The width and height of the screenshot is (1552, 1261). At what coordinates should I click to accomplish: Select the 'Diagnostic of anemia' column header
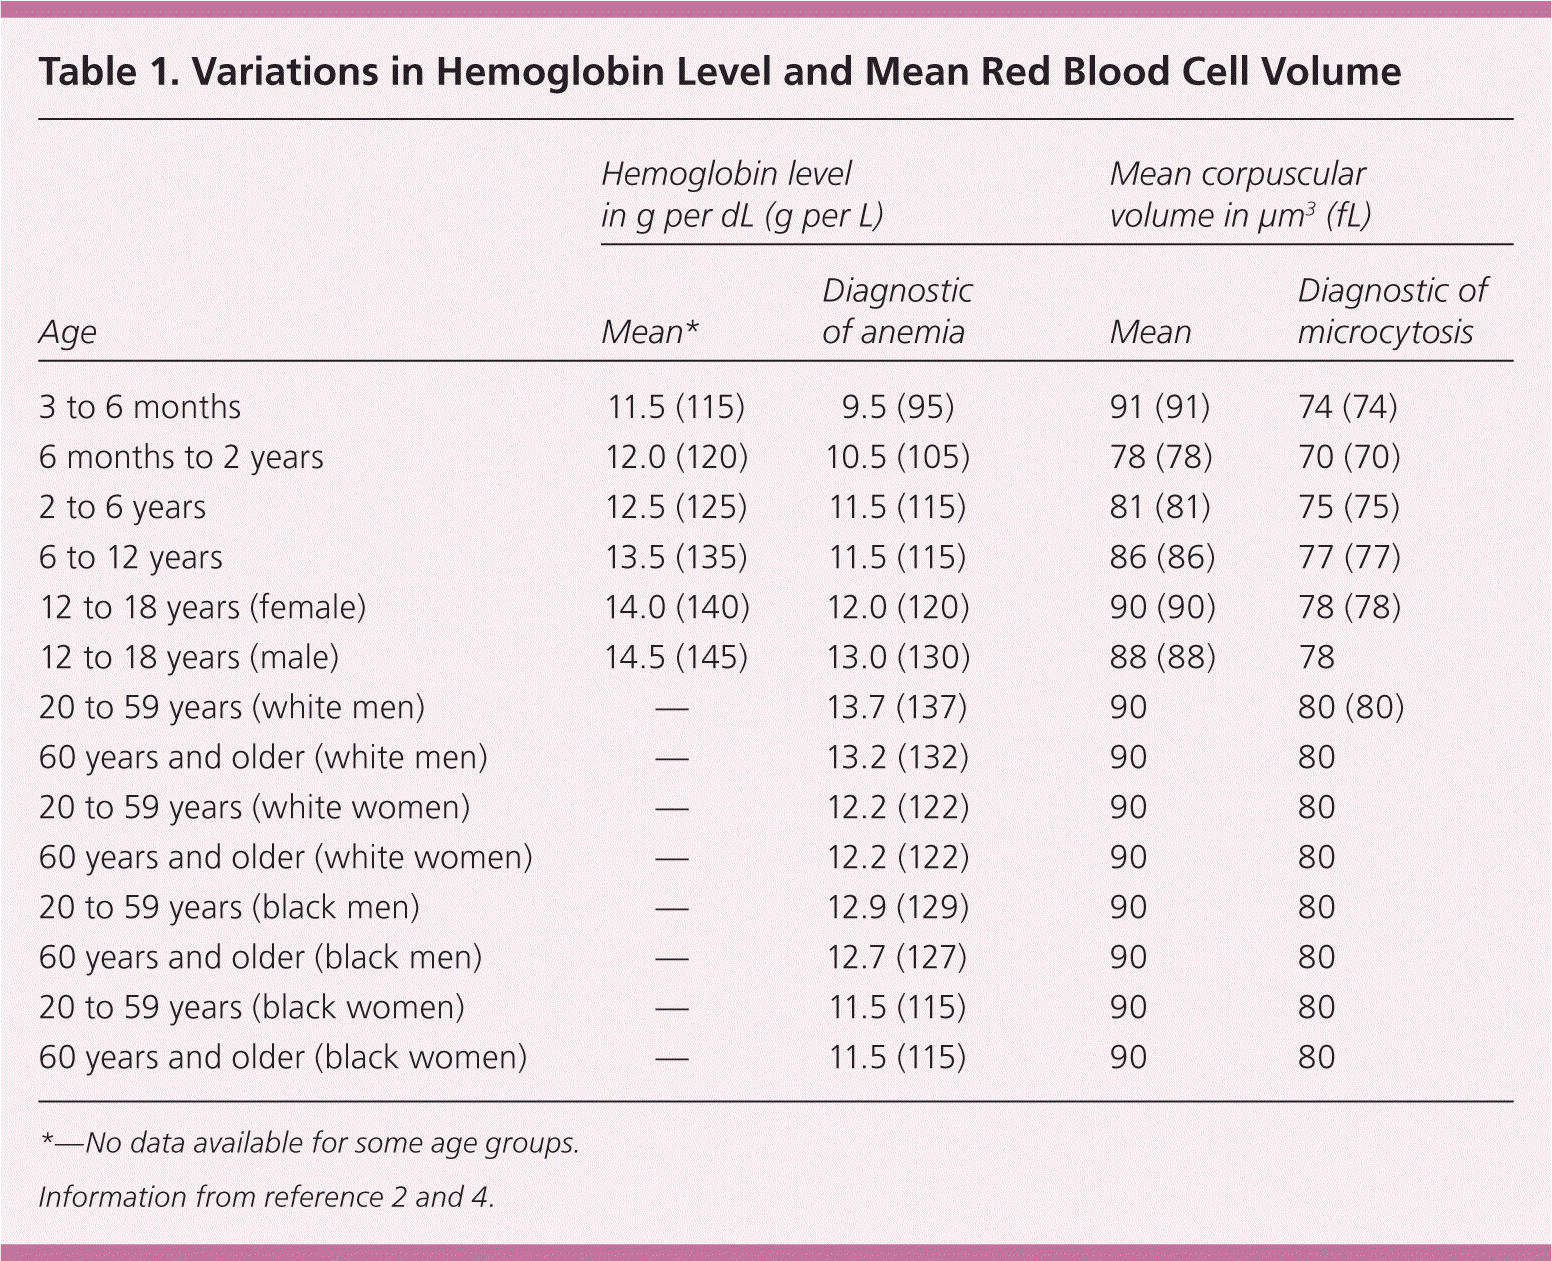tap(897, 311)
